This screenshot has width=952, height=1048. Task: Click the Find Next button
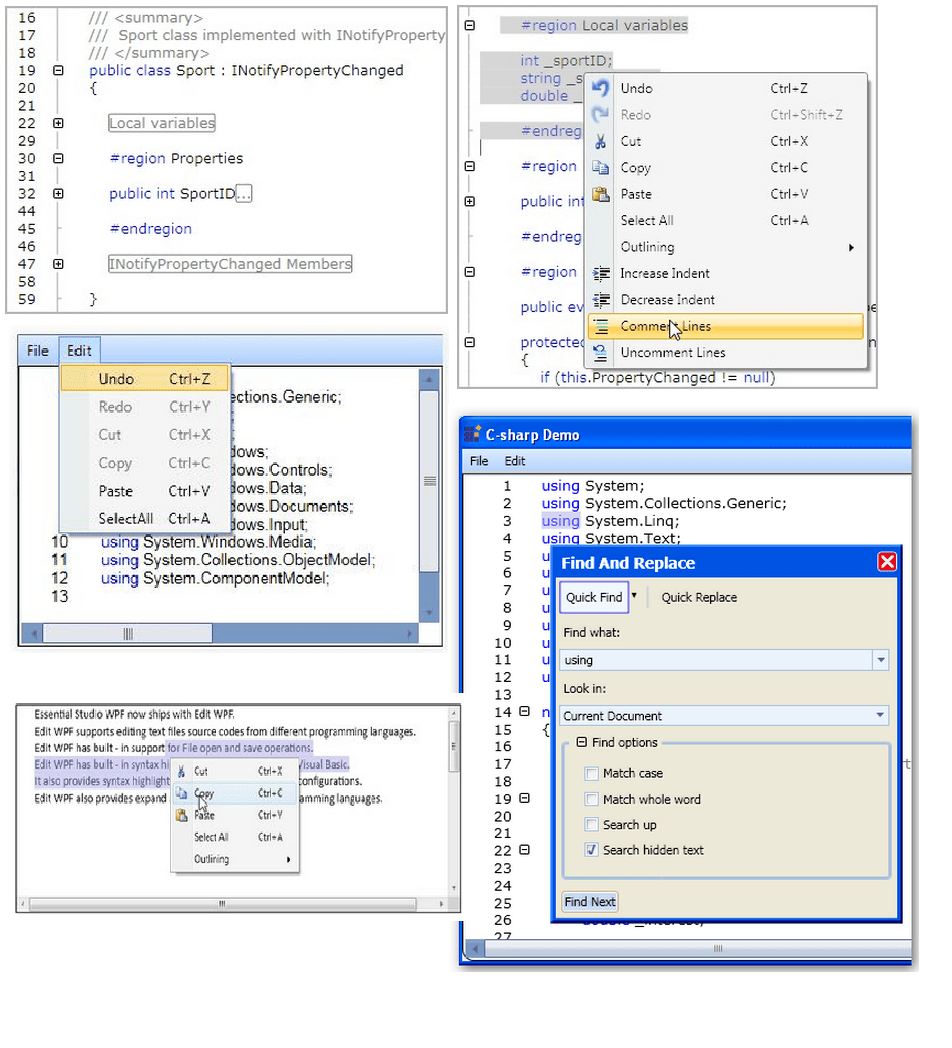click(x=589, y=901)
